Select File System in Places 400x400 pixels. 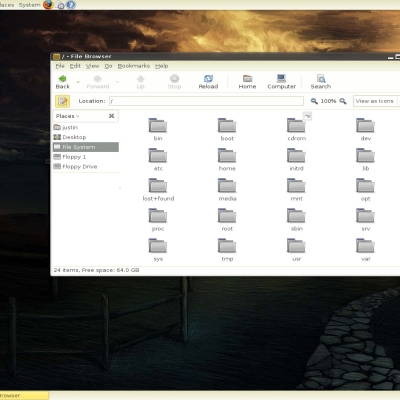pos(86,147)
